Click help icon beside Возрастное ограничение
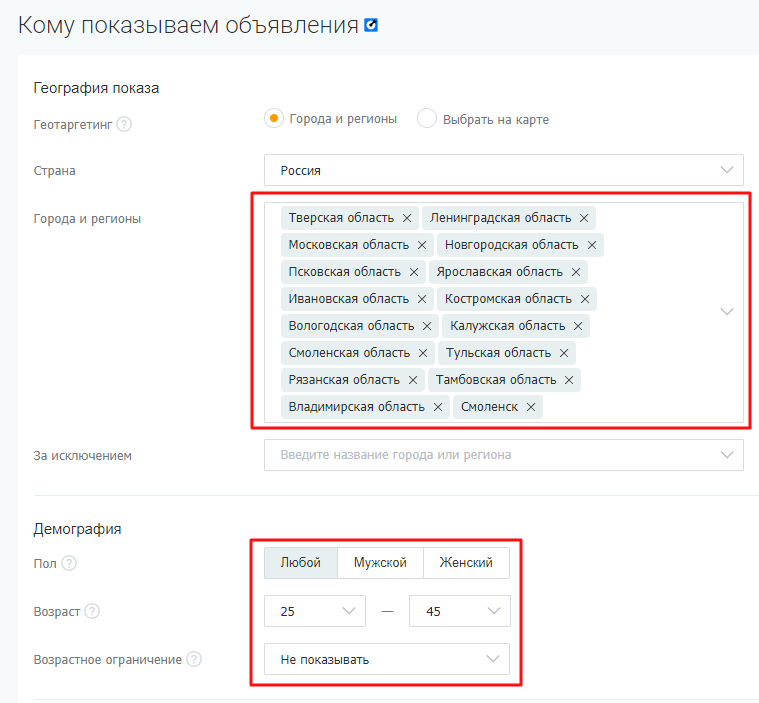The image size is (759, 703). click(x=194, y=659)
